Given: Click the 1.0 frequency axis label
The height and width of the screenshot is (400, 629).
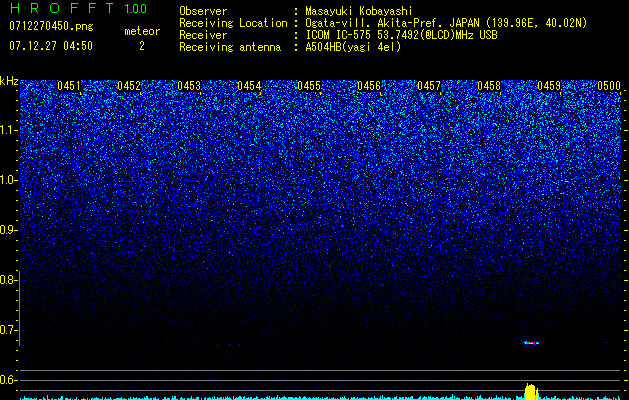Looking at the screenshot, I should pos(8,180).
